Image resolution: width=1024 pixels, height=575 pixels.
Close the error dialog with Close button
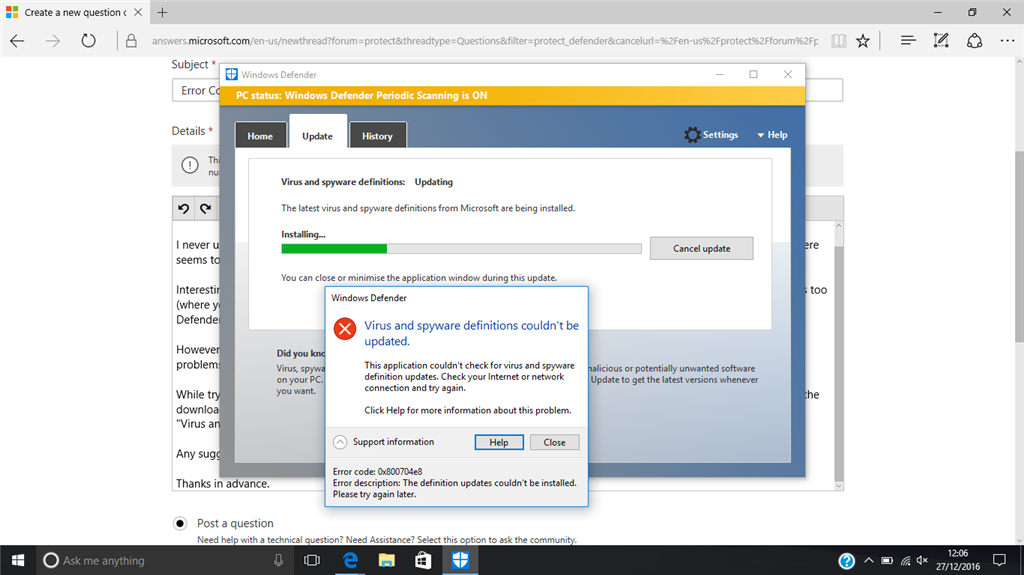(x=554, y=442)
